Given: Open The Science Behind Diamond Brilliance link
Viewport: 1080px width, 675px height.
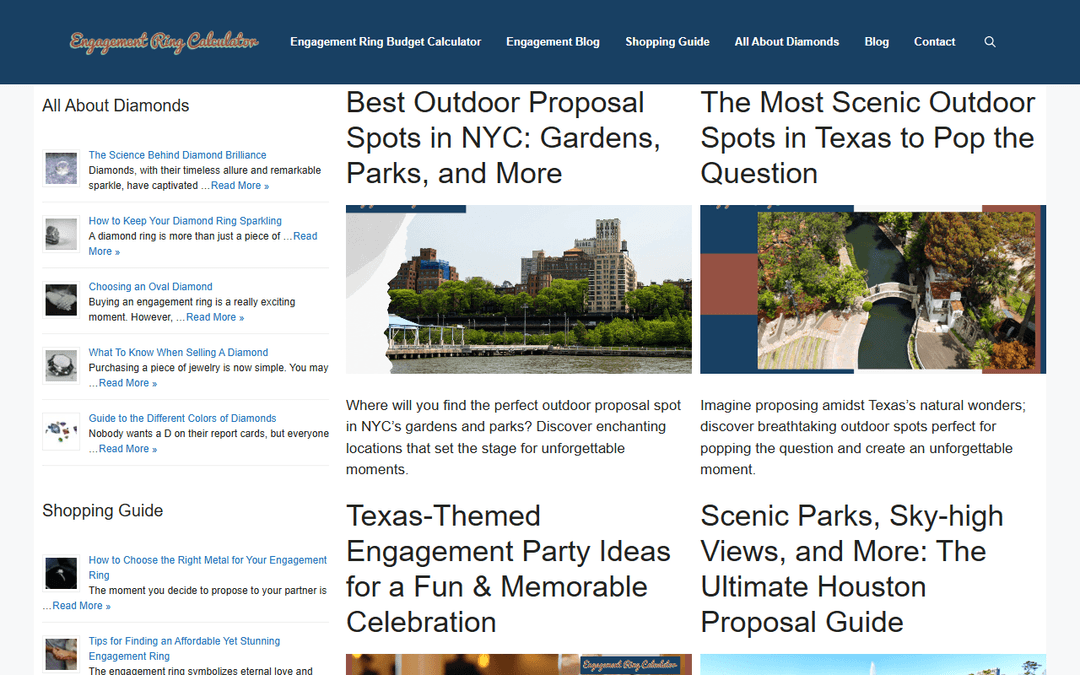Looking at the screenshot, I should click(177, 155).
